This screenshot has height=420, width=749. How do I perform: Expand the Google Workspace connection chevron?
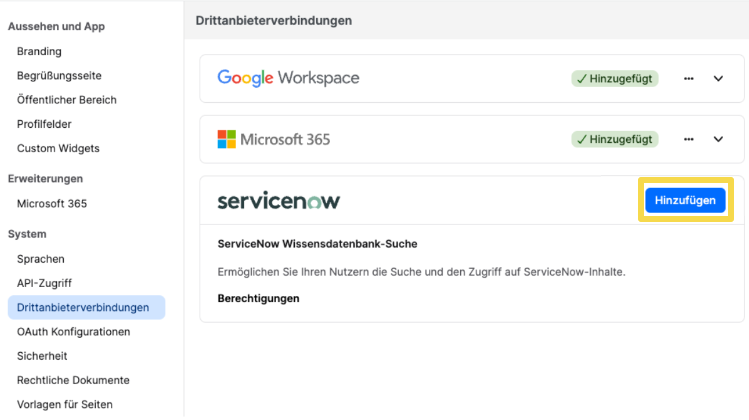[x=718, y=79]
